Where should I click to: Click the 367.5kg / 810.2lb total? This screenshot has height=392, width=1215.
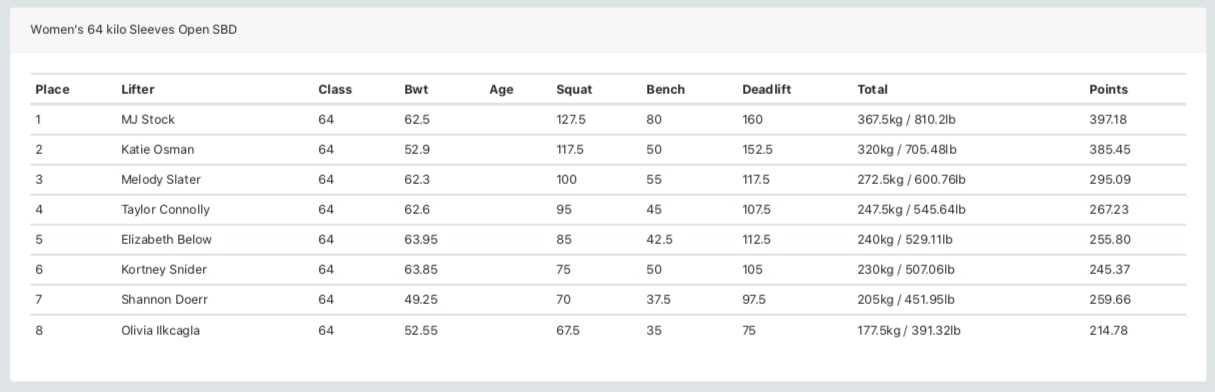(907, 119)
